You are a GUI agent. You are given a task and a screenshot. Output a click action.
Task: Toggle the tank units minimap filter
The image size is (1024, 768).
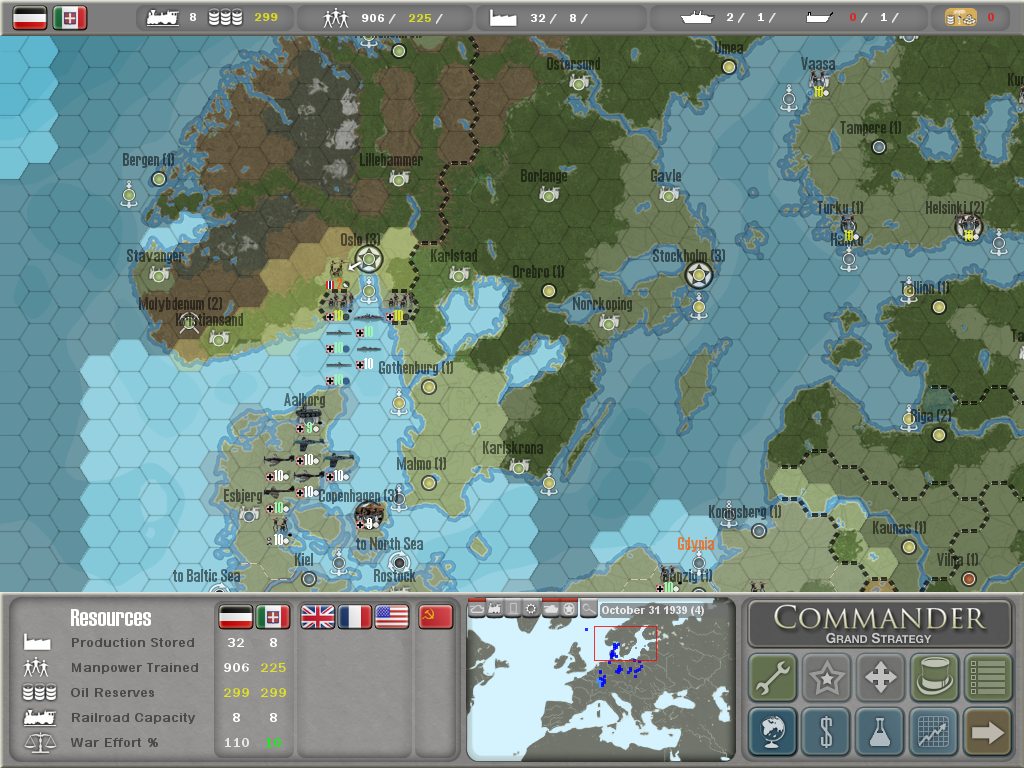(551, 609)
